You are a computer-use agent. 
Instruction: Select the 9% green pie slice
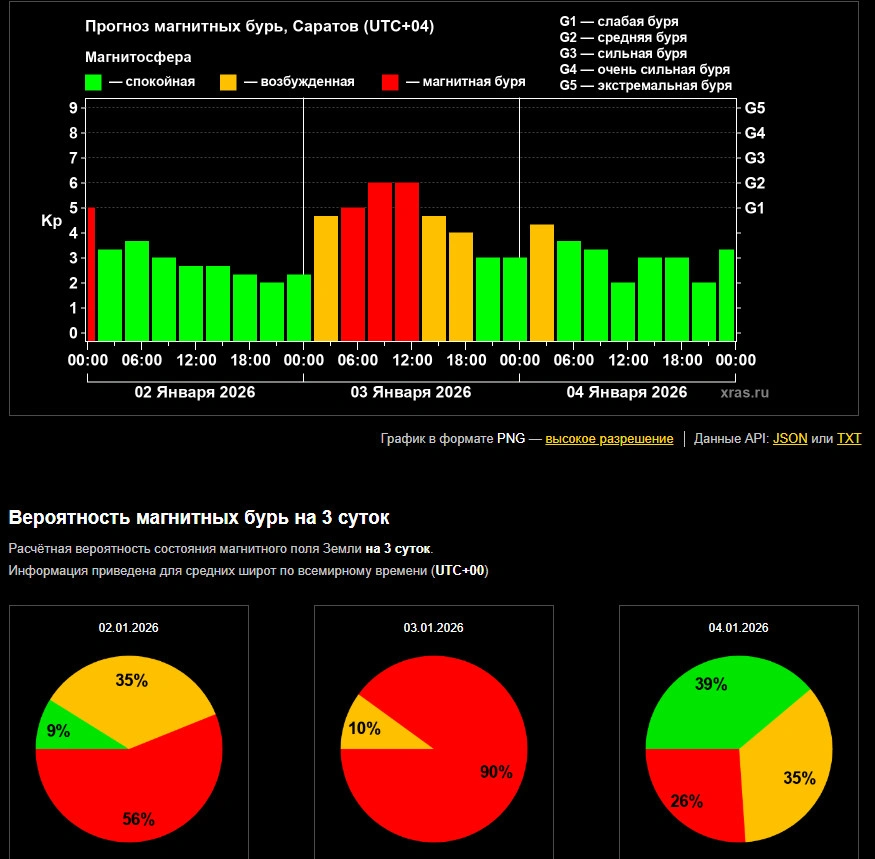tap(55, 733)
